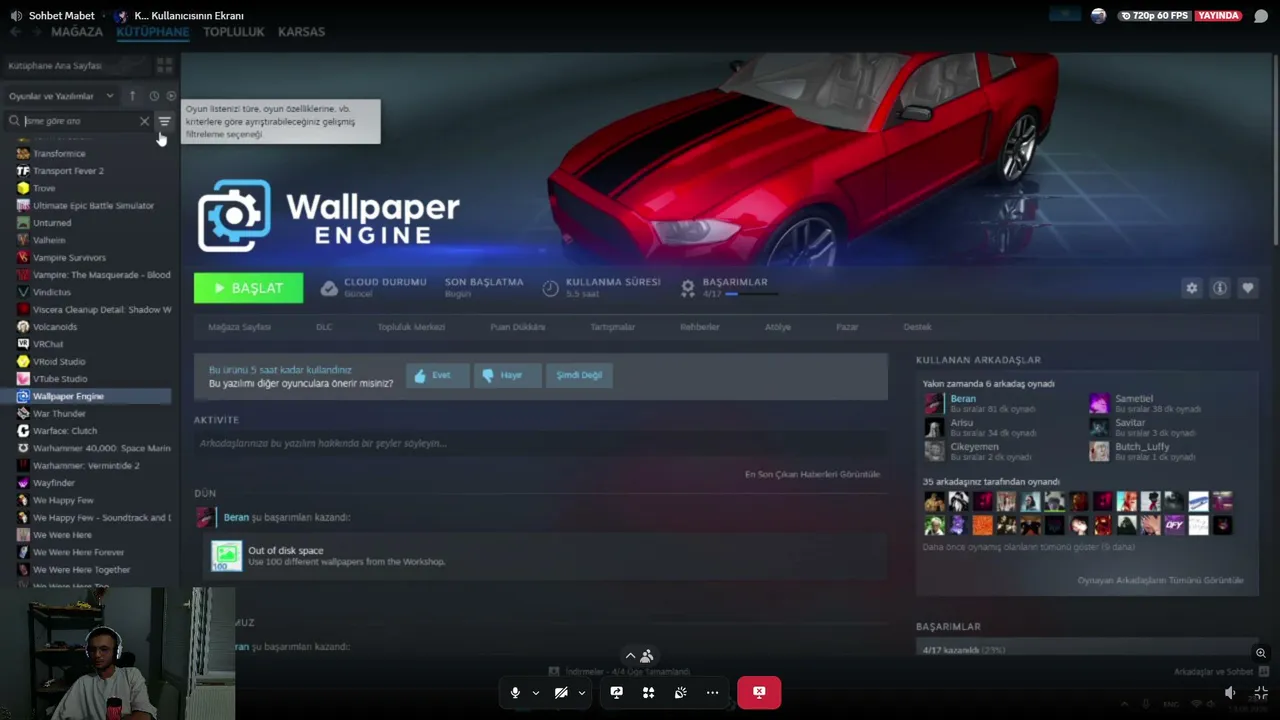Click the Volcanoids game icon
This screenshot has height=720, width=1280.
pyautogui.click(x=23, y=327)
